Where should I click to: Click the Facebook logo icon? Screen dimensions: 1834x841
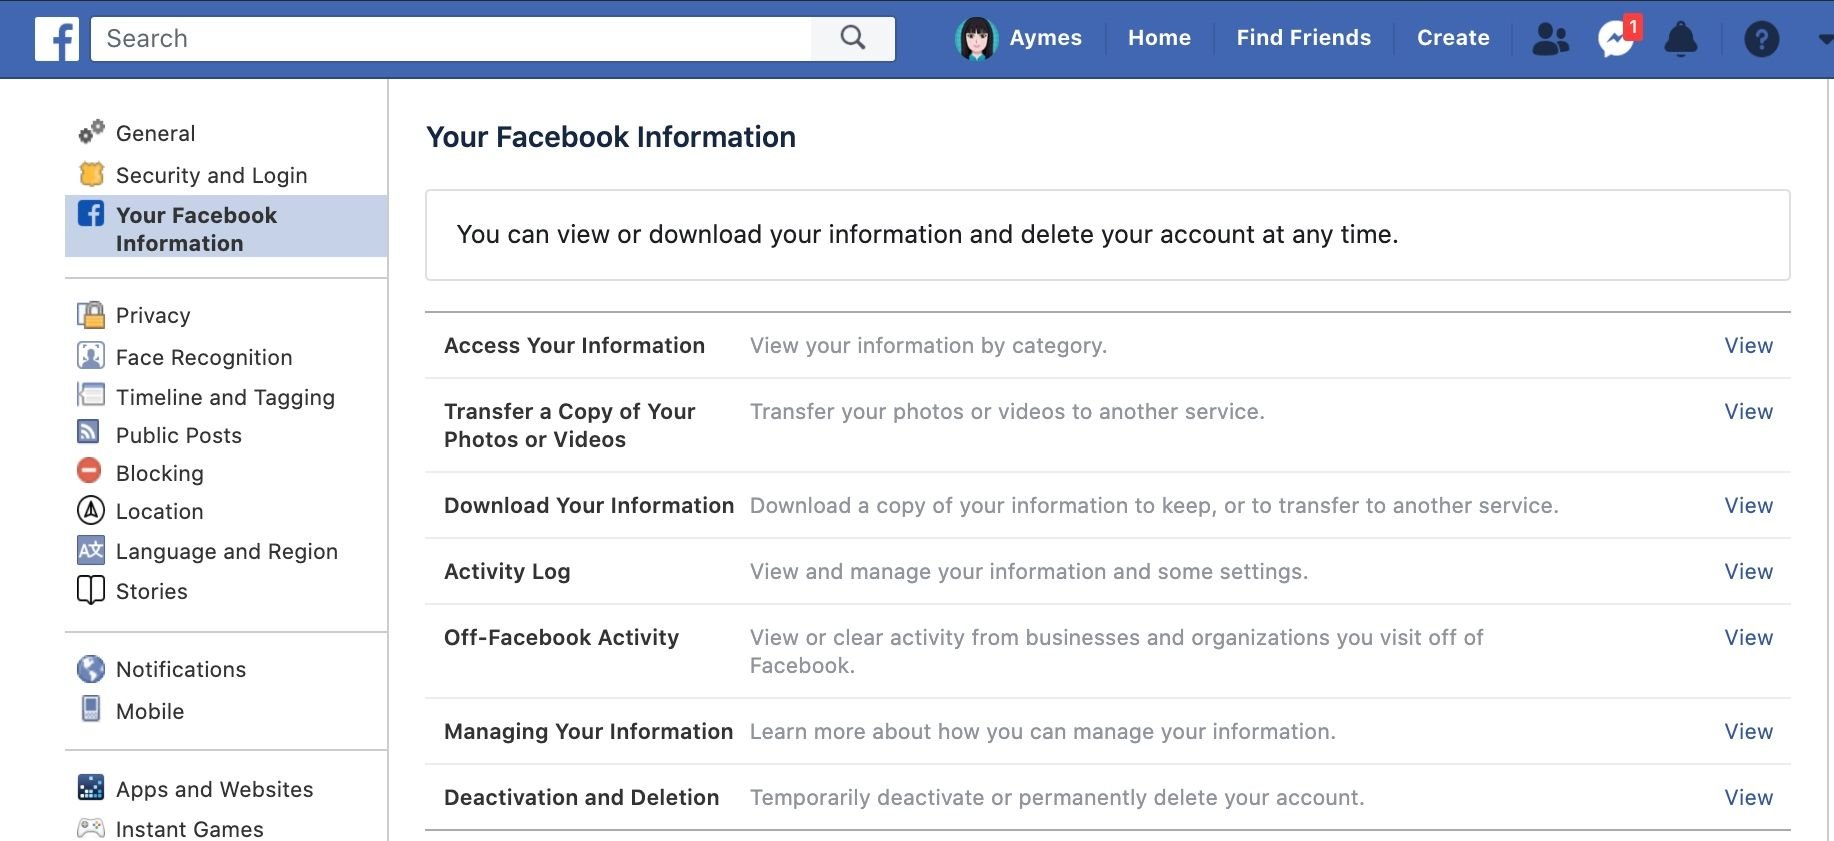57,39
